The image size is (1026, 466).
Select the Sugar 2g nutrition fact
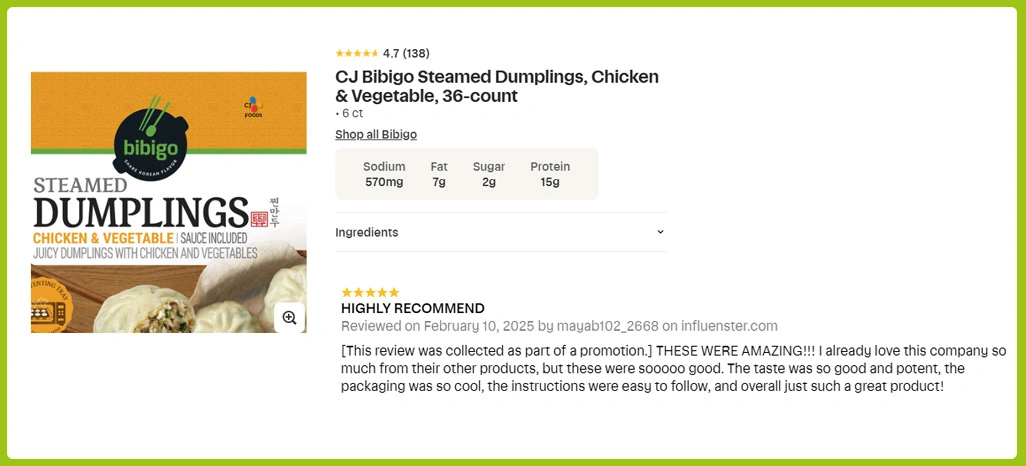pos(489,174)
